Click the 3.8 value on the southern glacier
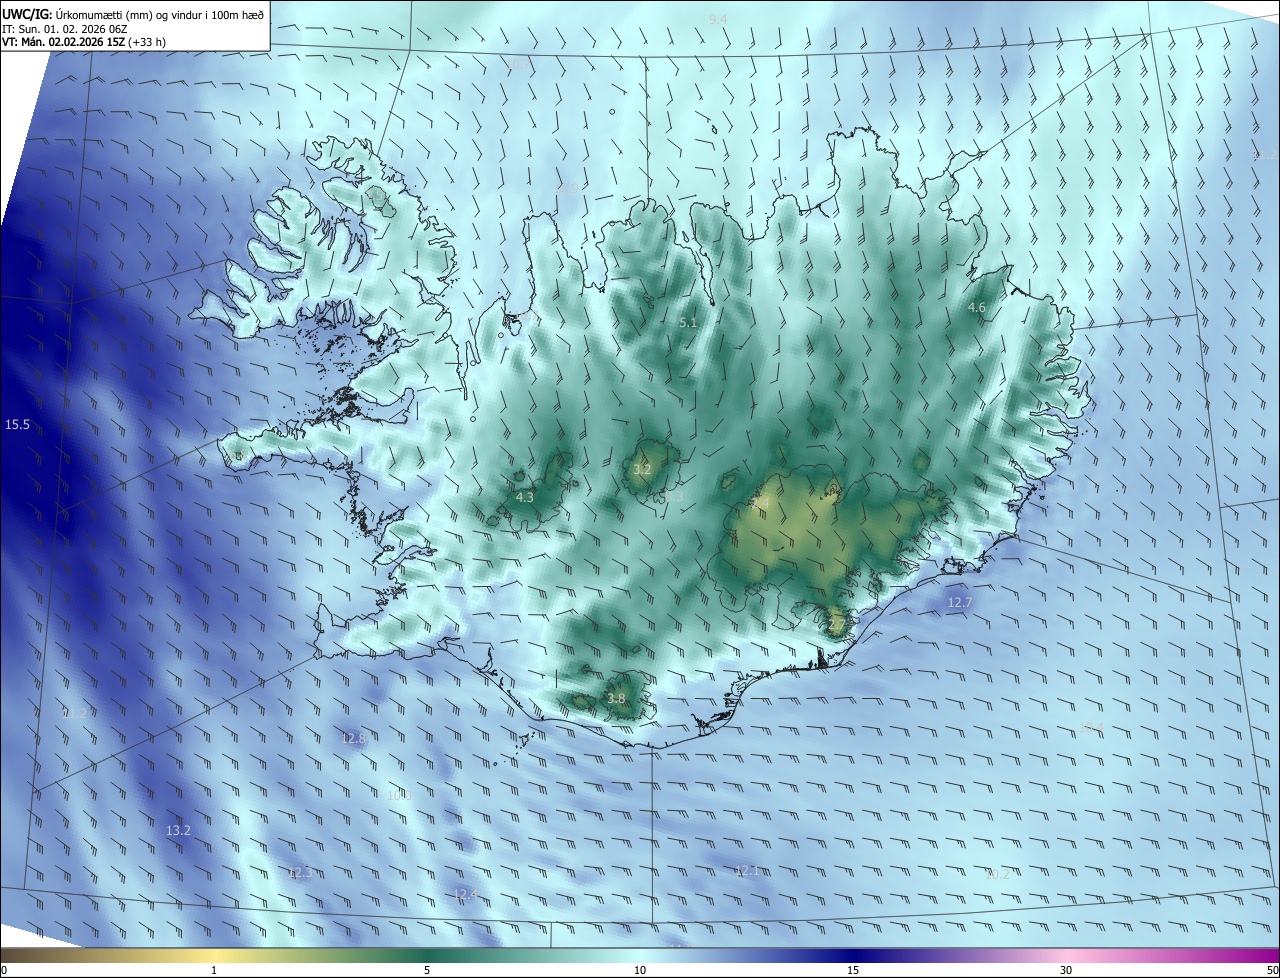The width and height of the screenshot is (1280, 978). tap(616, 699)
